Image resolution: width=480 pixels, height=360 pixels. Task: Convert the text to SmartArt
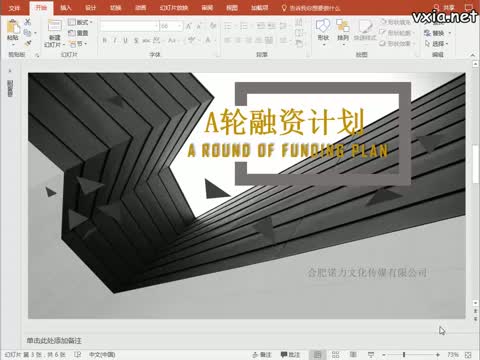(299, 44)
